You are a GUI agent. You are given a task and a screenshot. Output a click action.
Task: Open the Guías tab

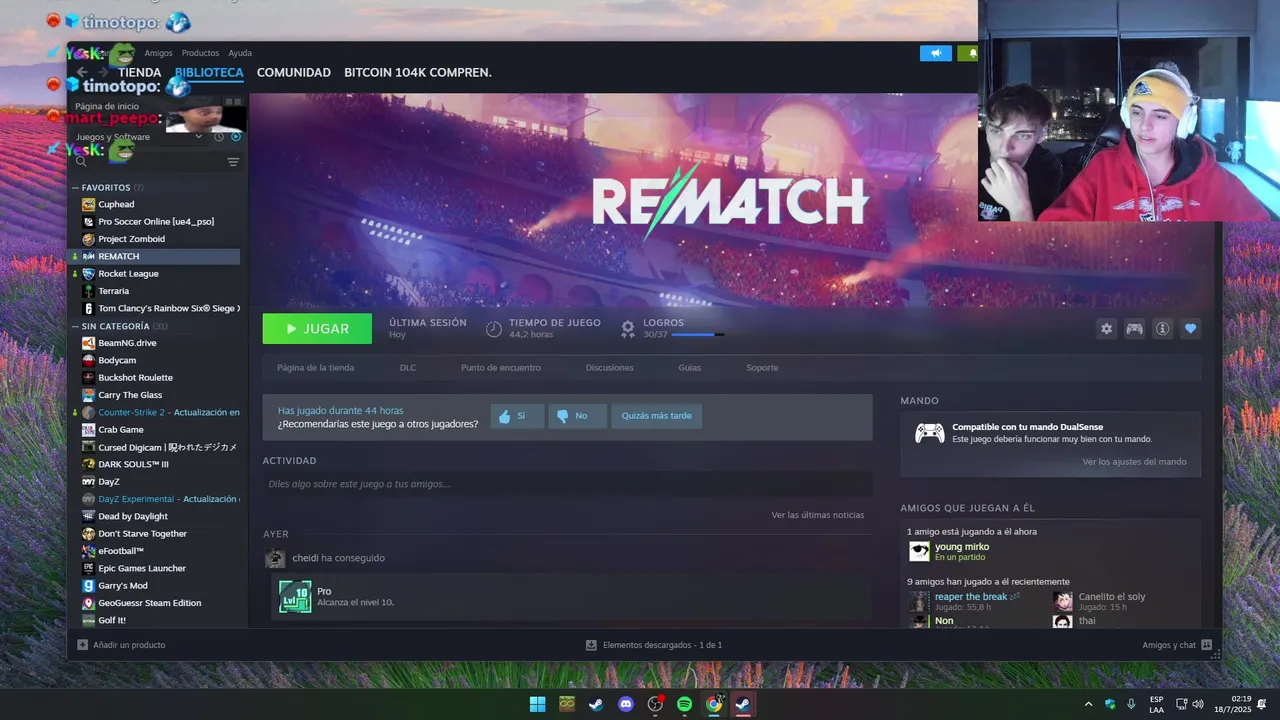(x=689, y=368)
